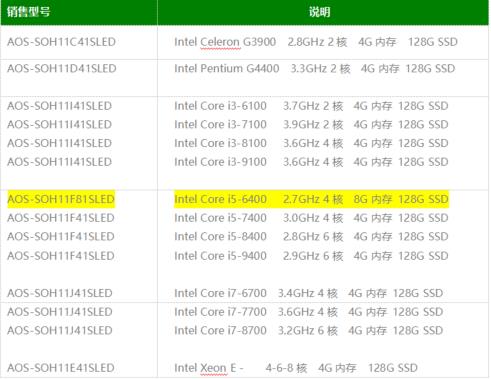Image resolution: width=491 pixels, height=379 pixels.
Task: Click the Intel Core i3-6100 row text
Action: 311,106
